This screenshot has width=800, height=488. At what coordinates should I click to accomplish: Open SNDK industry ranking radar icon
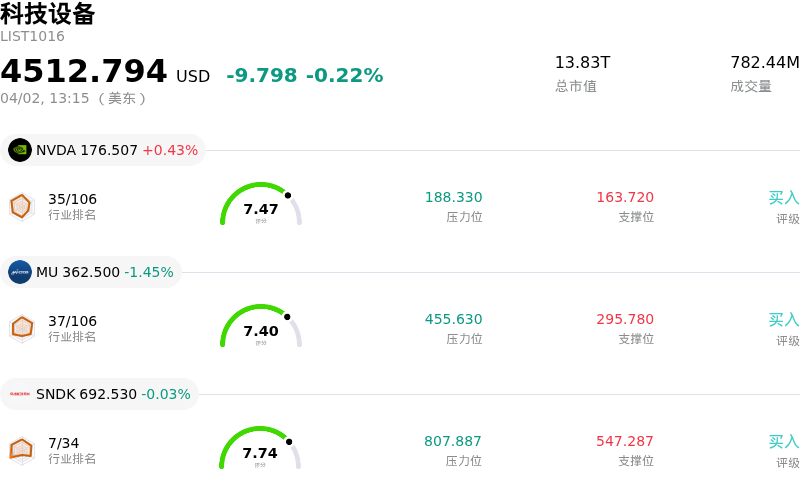(x=21, y=450)
